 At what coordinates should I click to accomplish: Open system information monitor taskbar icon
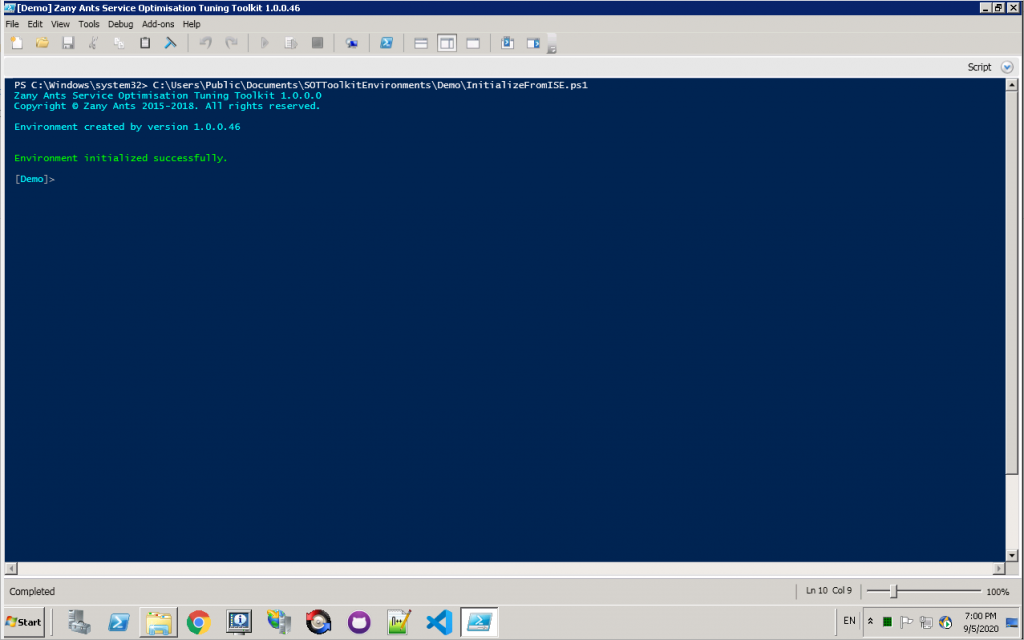point(238,622)
